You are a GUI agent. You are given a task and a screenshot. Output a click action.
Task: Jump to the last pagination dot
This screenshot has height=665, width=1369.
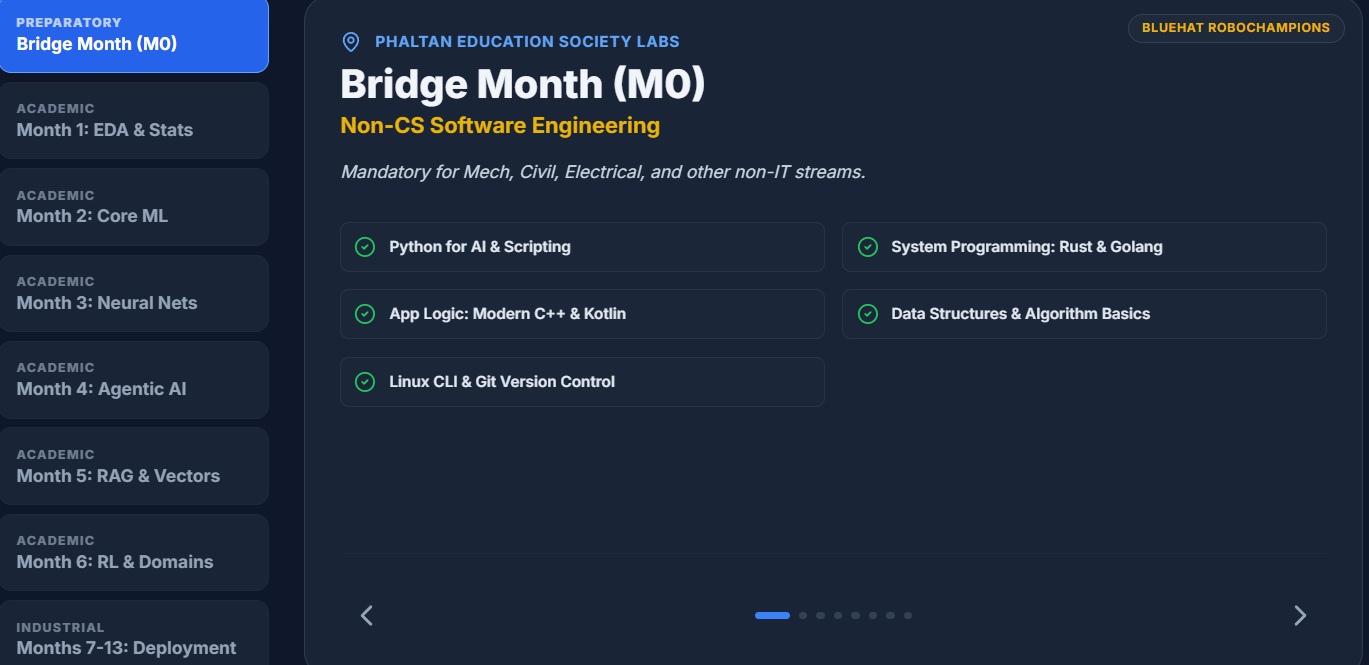pos(908,616)
